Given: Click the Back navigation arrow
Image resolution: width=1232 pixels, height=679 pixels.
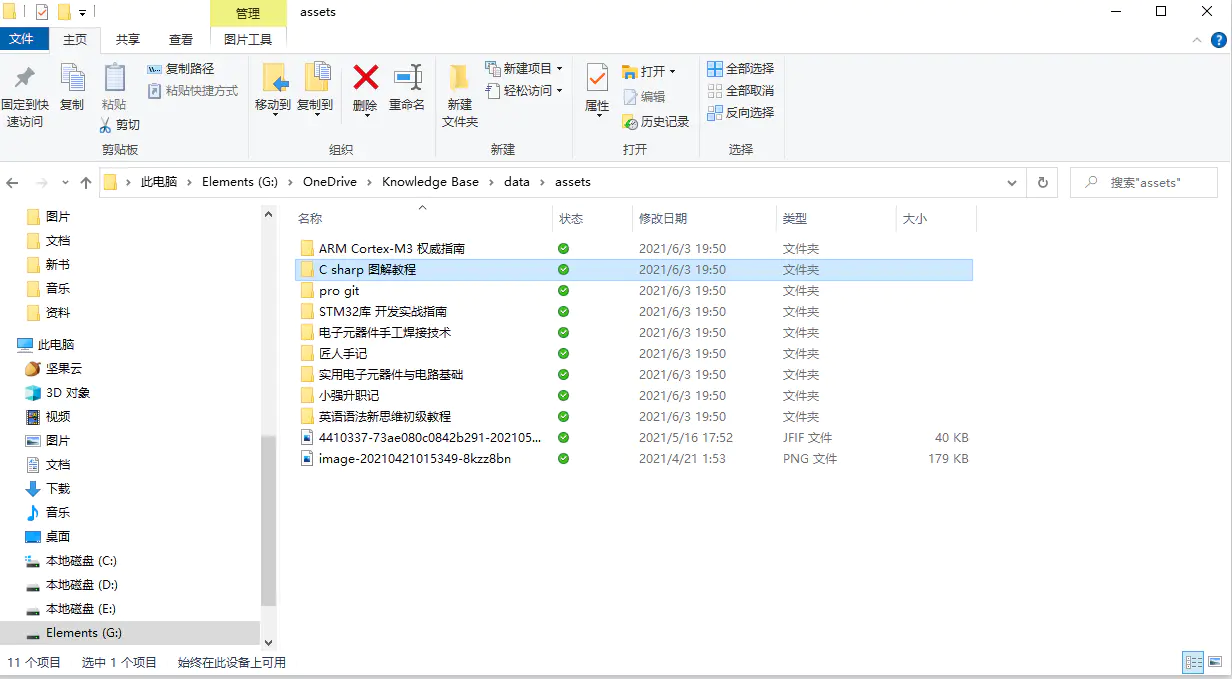Looking at the screenshot, I should pos(13,183).
